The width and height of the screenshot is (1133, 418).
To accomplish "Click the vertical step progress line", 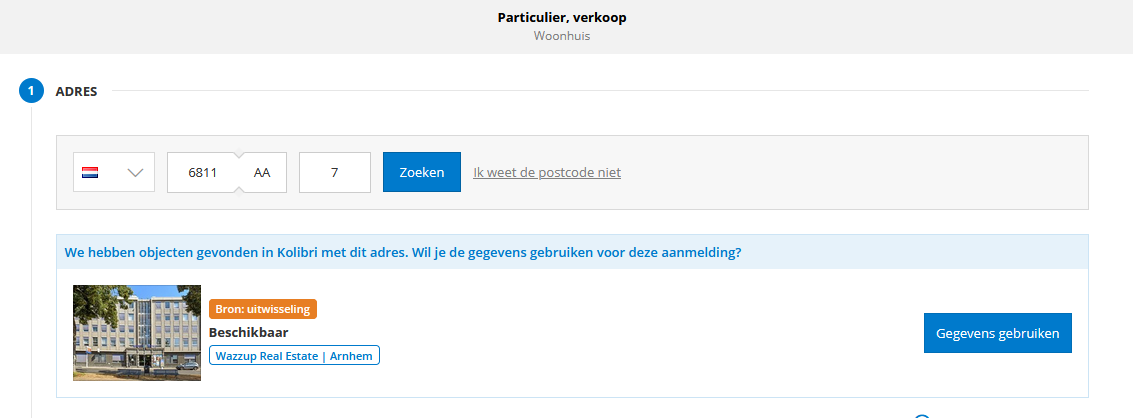I will click(32, 260).
